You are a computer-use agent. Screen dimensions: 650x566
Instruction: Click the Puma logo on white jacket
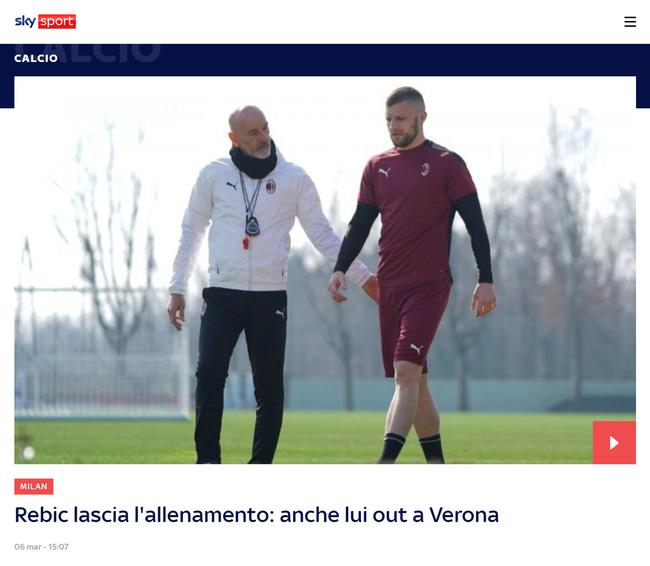(x=232, y=186)
